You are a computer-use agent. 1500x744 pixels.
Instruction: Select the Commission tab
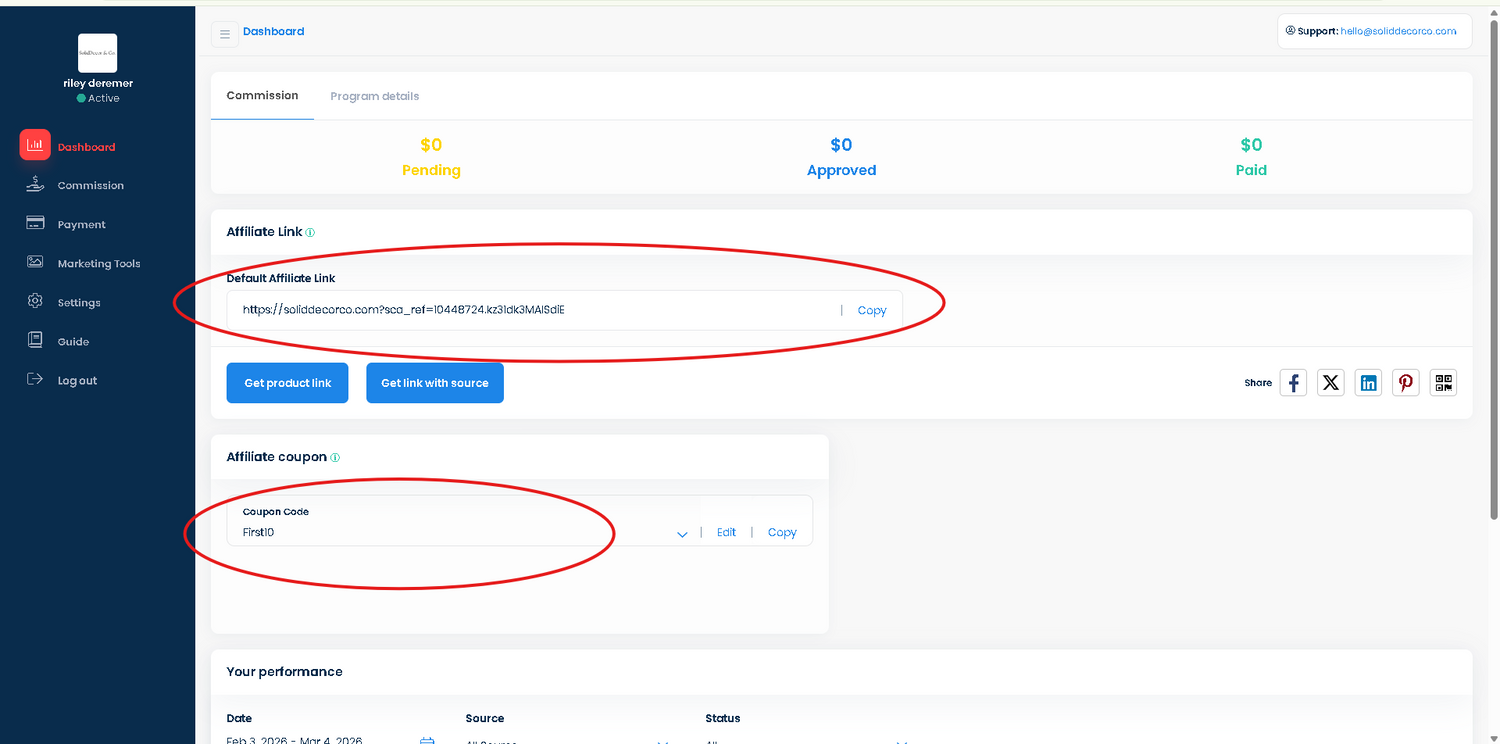pos(262,95)
